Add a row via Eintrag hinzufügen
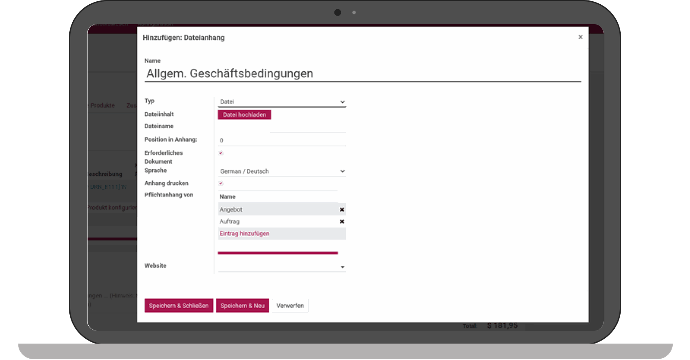This screenshot has height=360, width=690. [244, 234]
